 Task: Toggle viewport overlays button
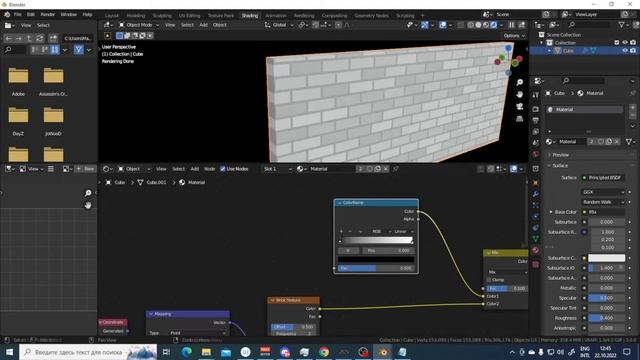click(443, 25)
